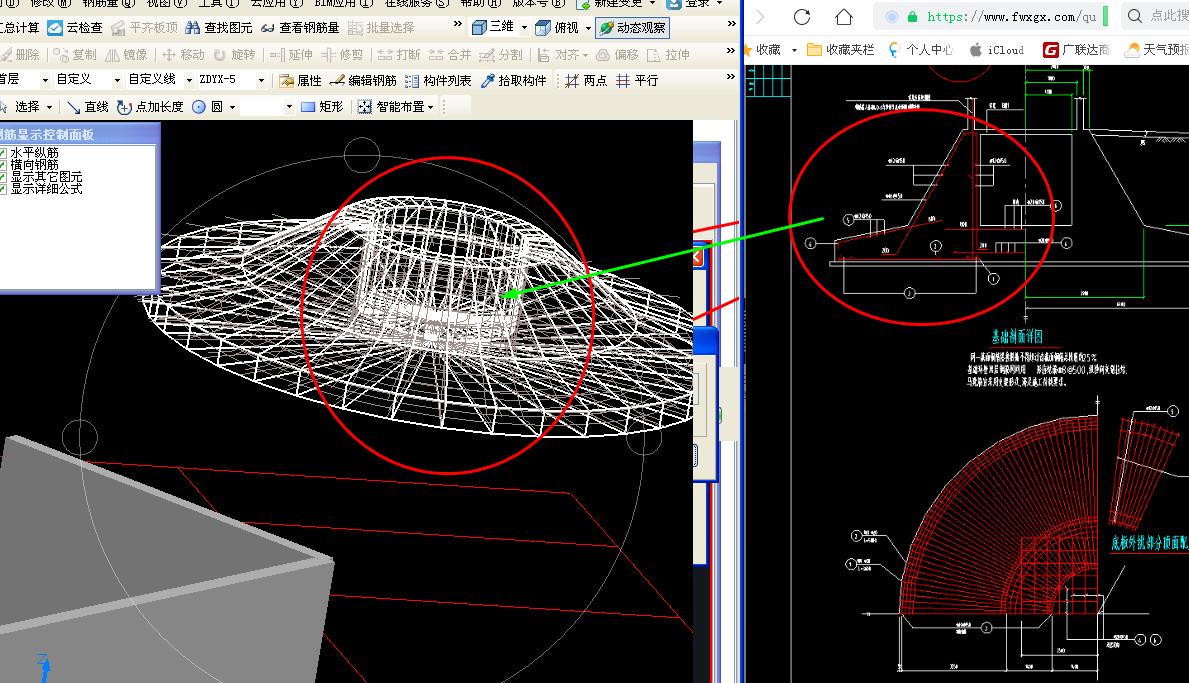Viewport: 1189px width, 683px height.
Task: Toggle the 横向钢筋 checkbox
Action: point(3,164)
